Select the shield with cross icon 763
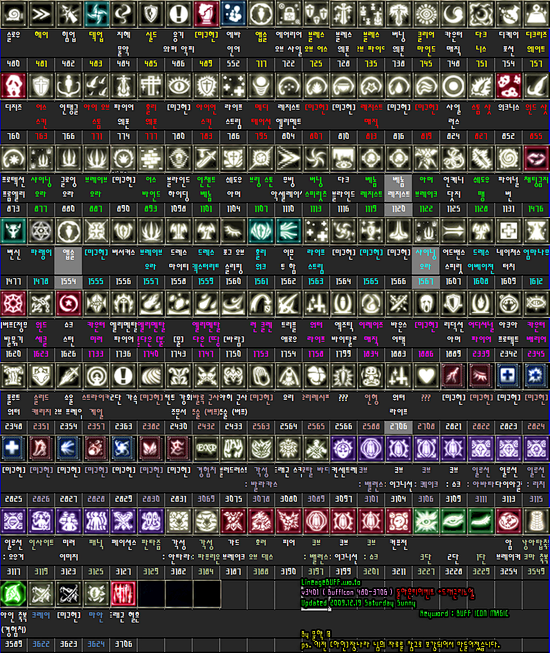Screen dimensions: 550x653 [41, 86]
